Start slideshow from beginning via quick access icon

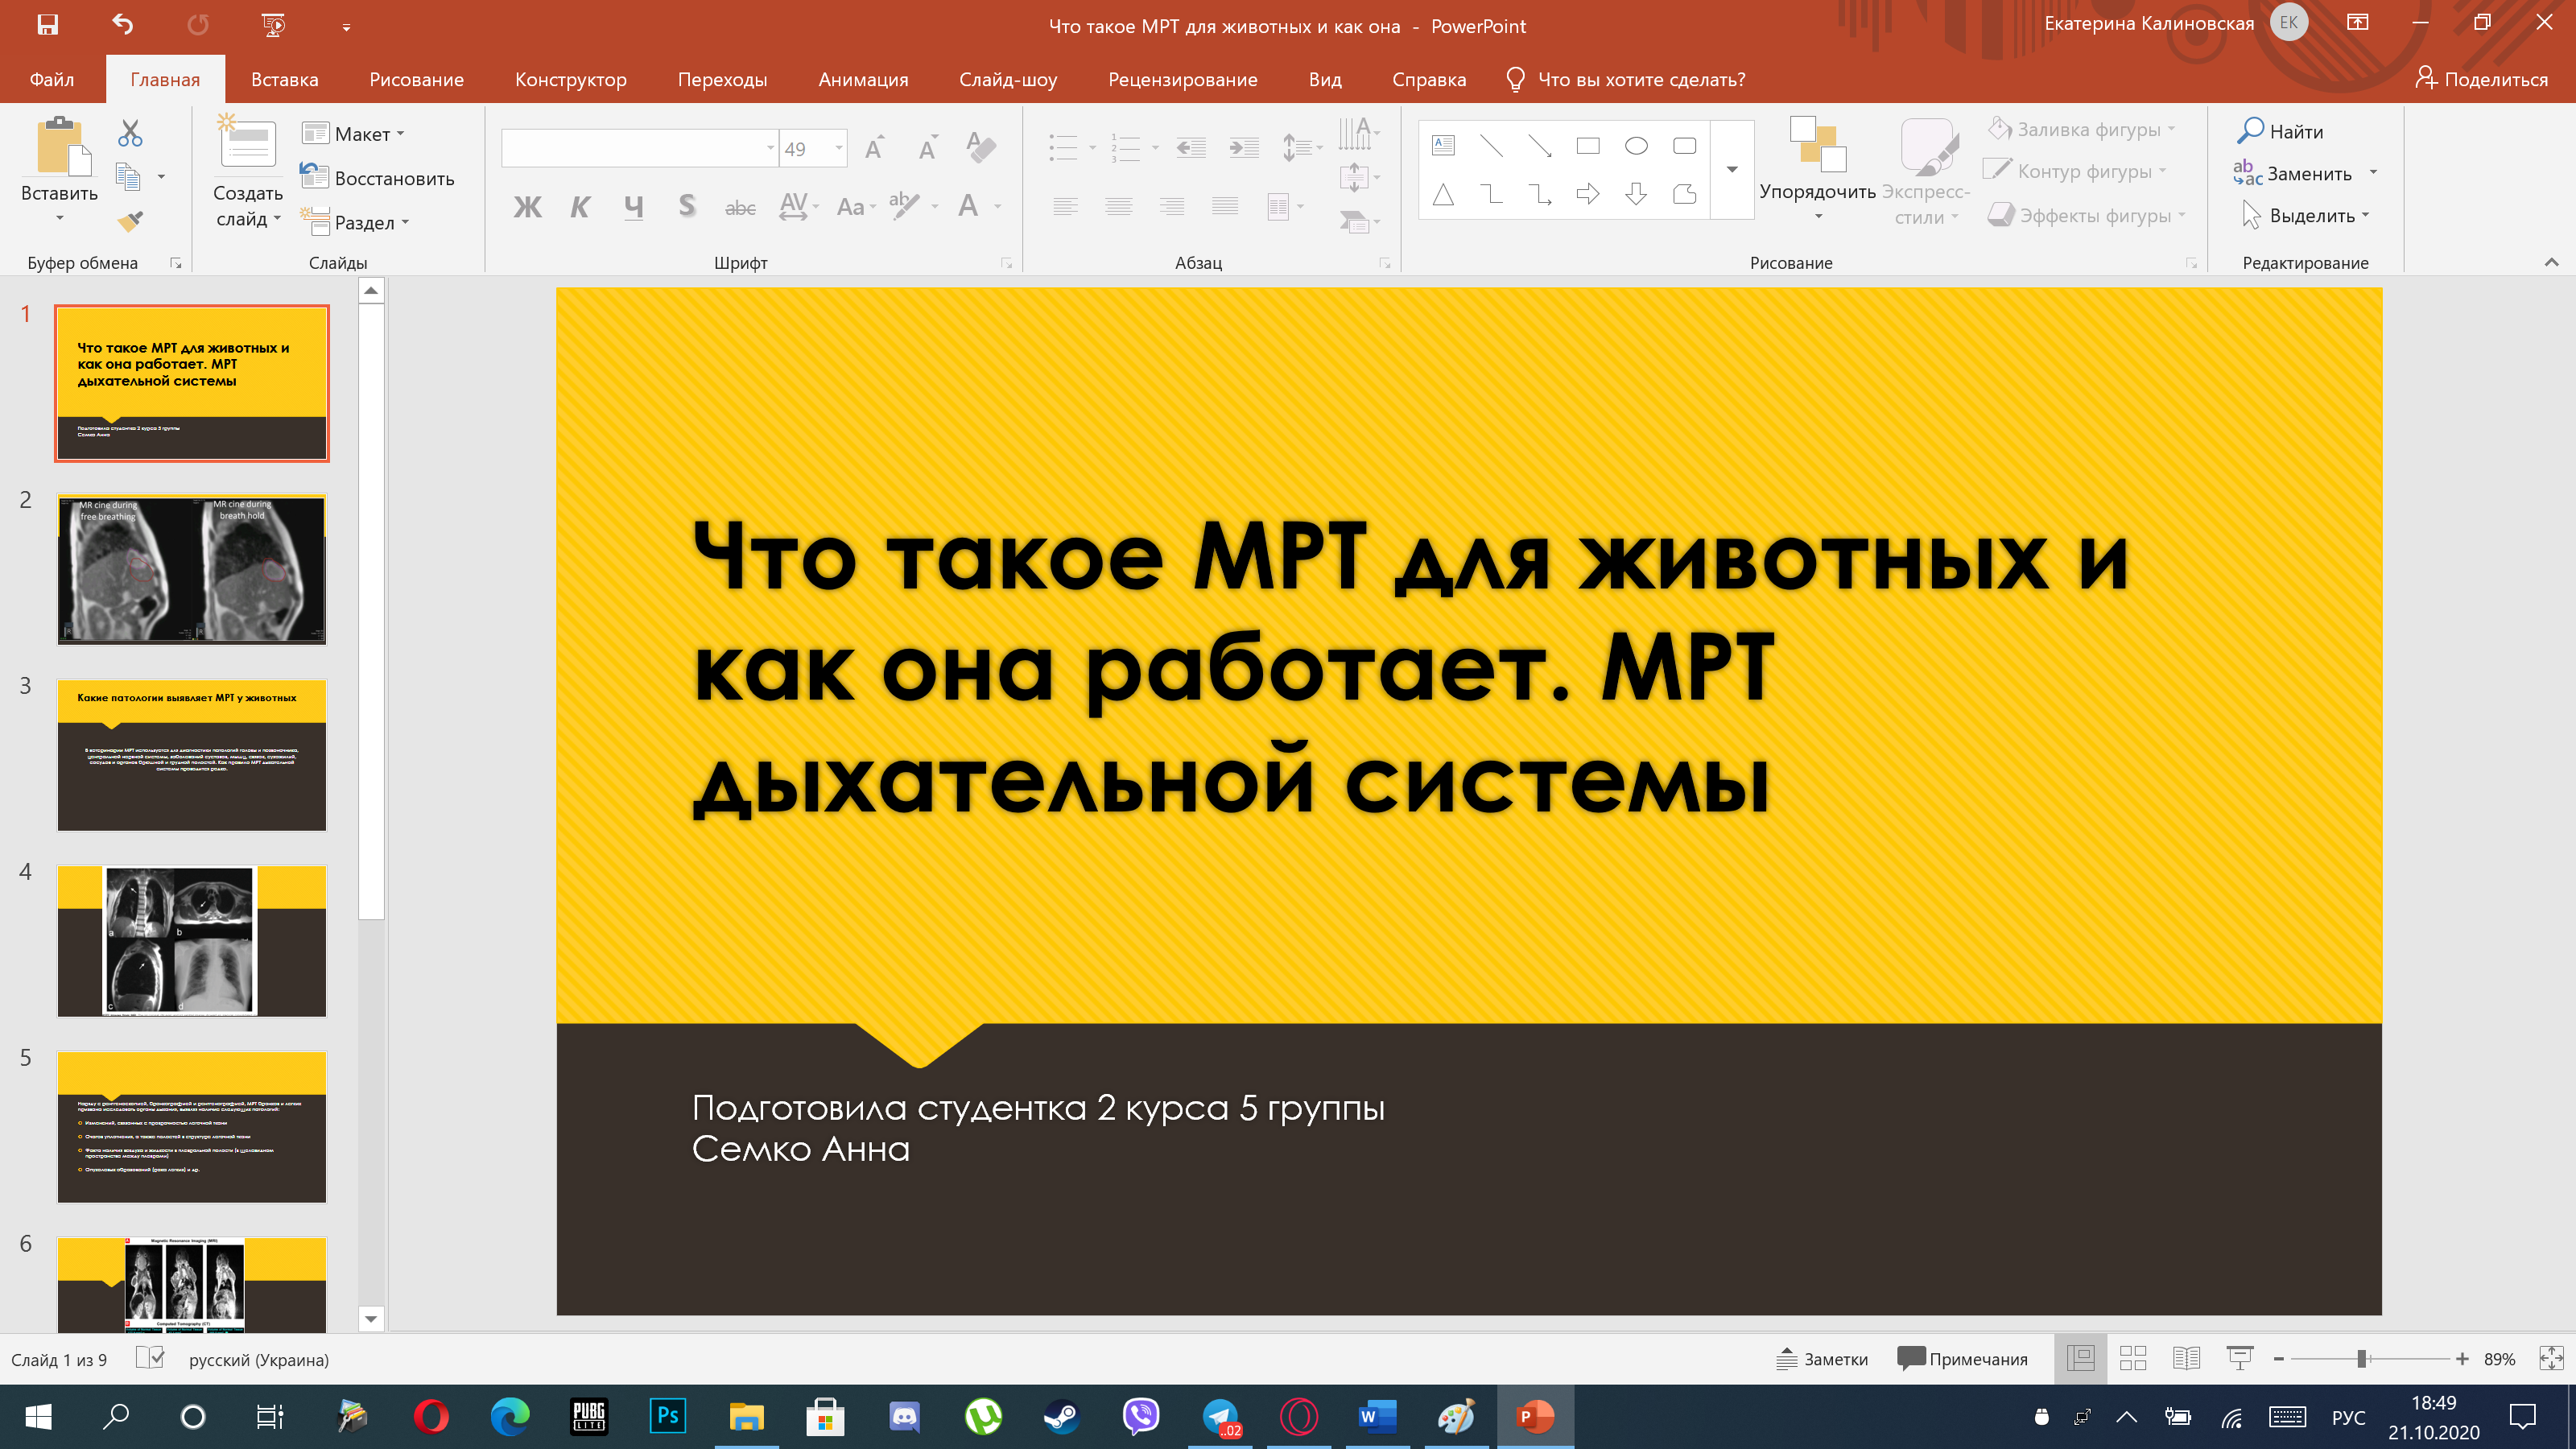point(273,24)
